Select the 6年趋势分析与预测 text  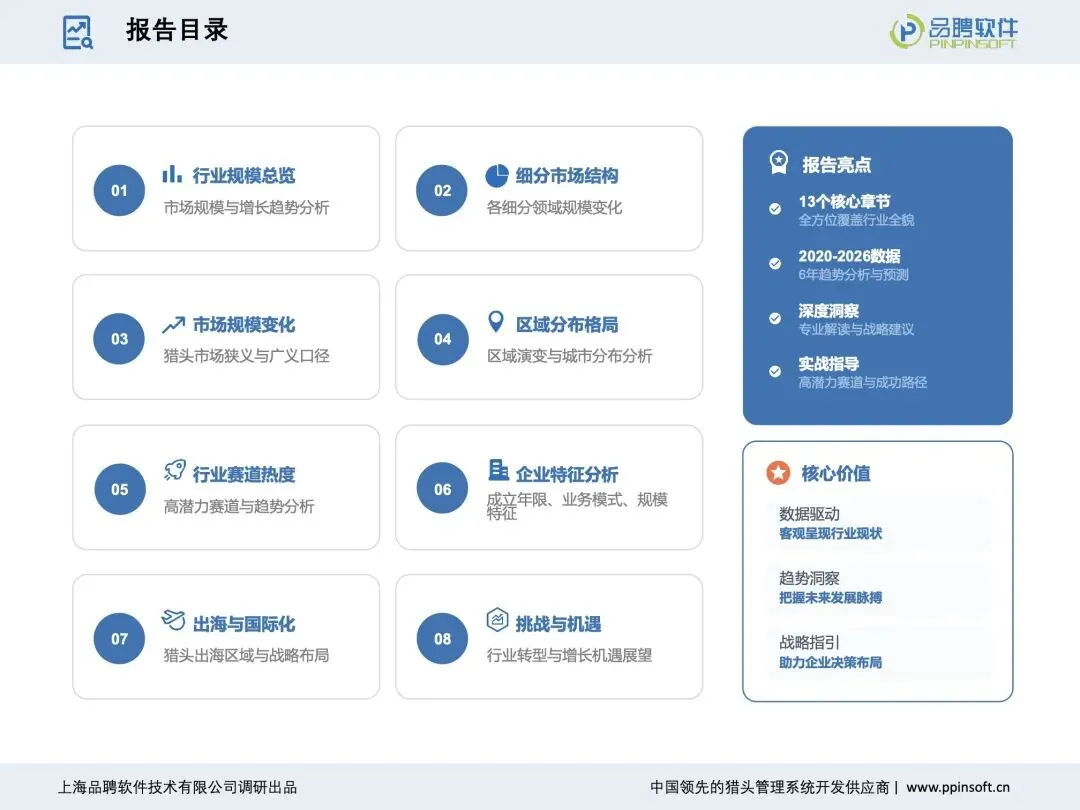click(853, 274)
